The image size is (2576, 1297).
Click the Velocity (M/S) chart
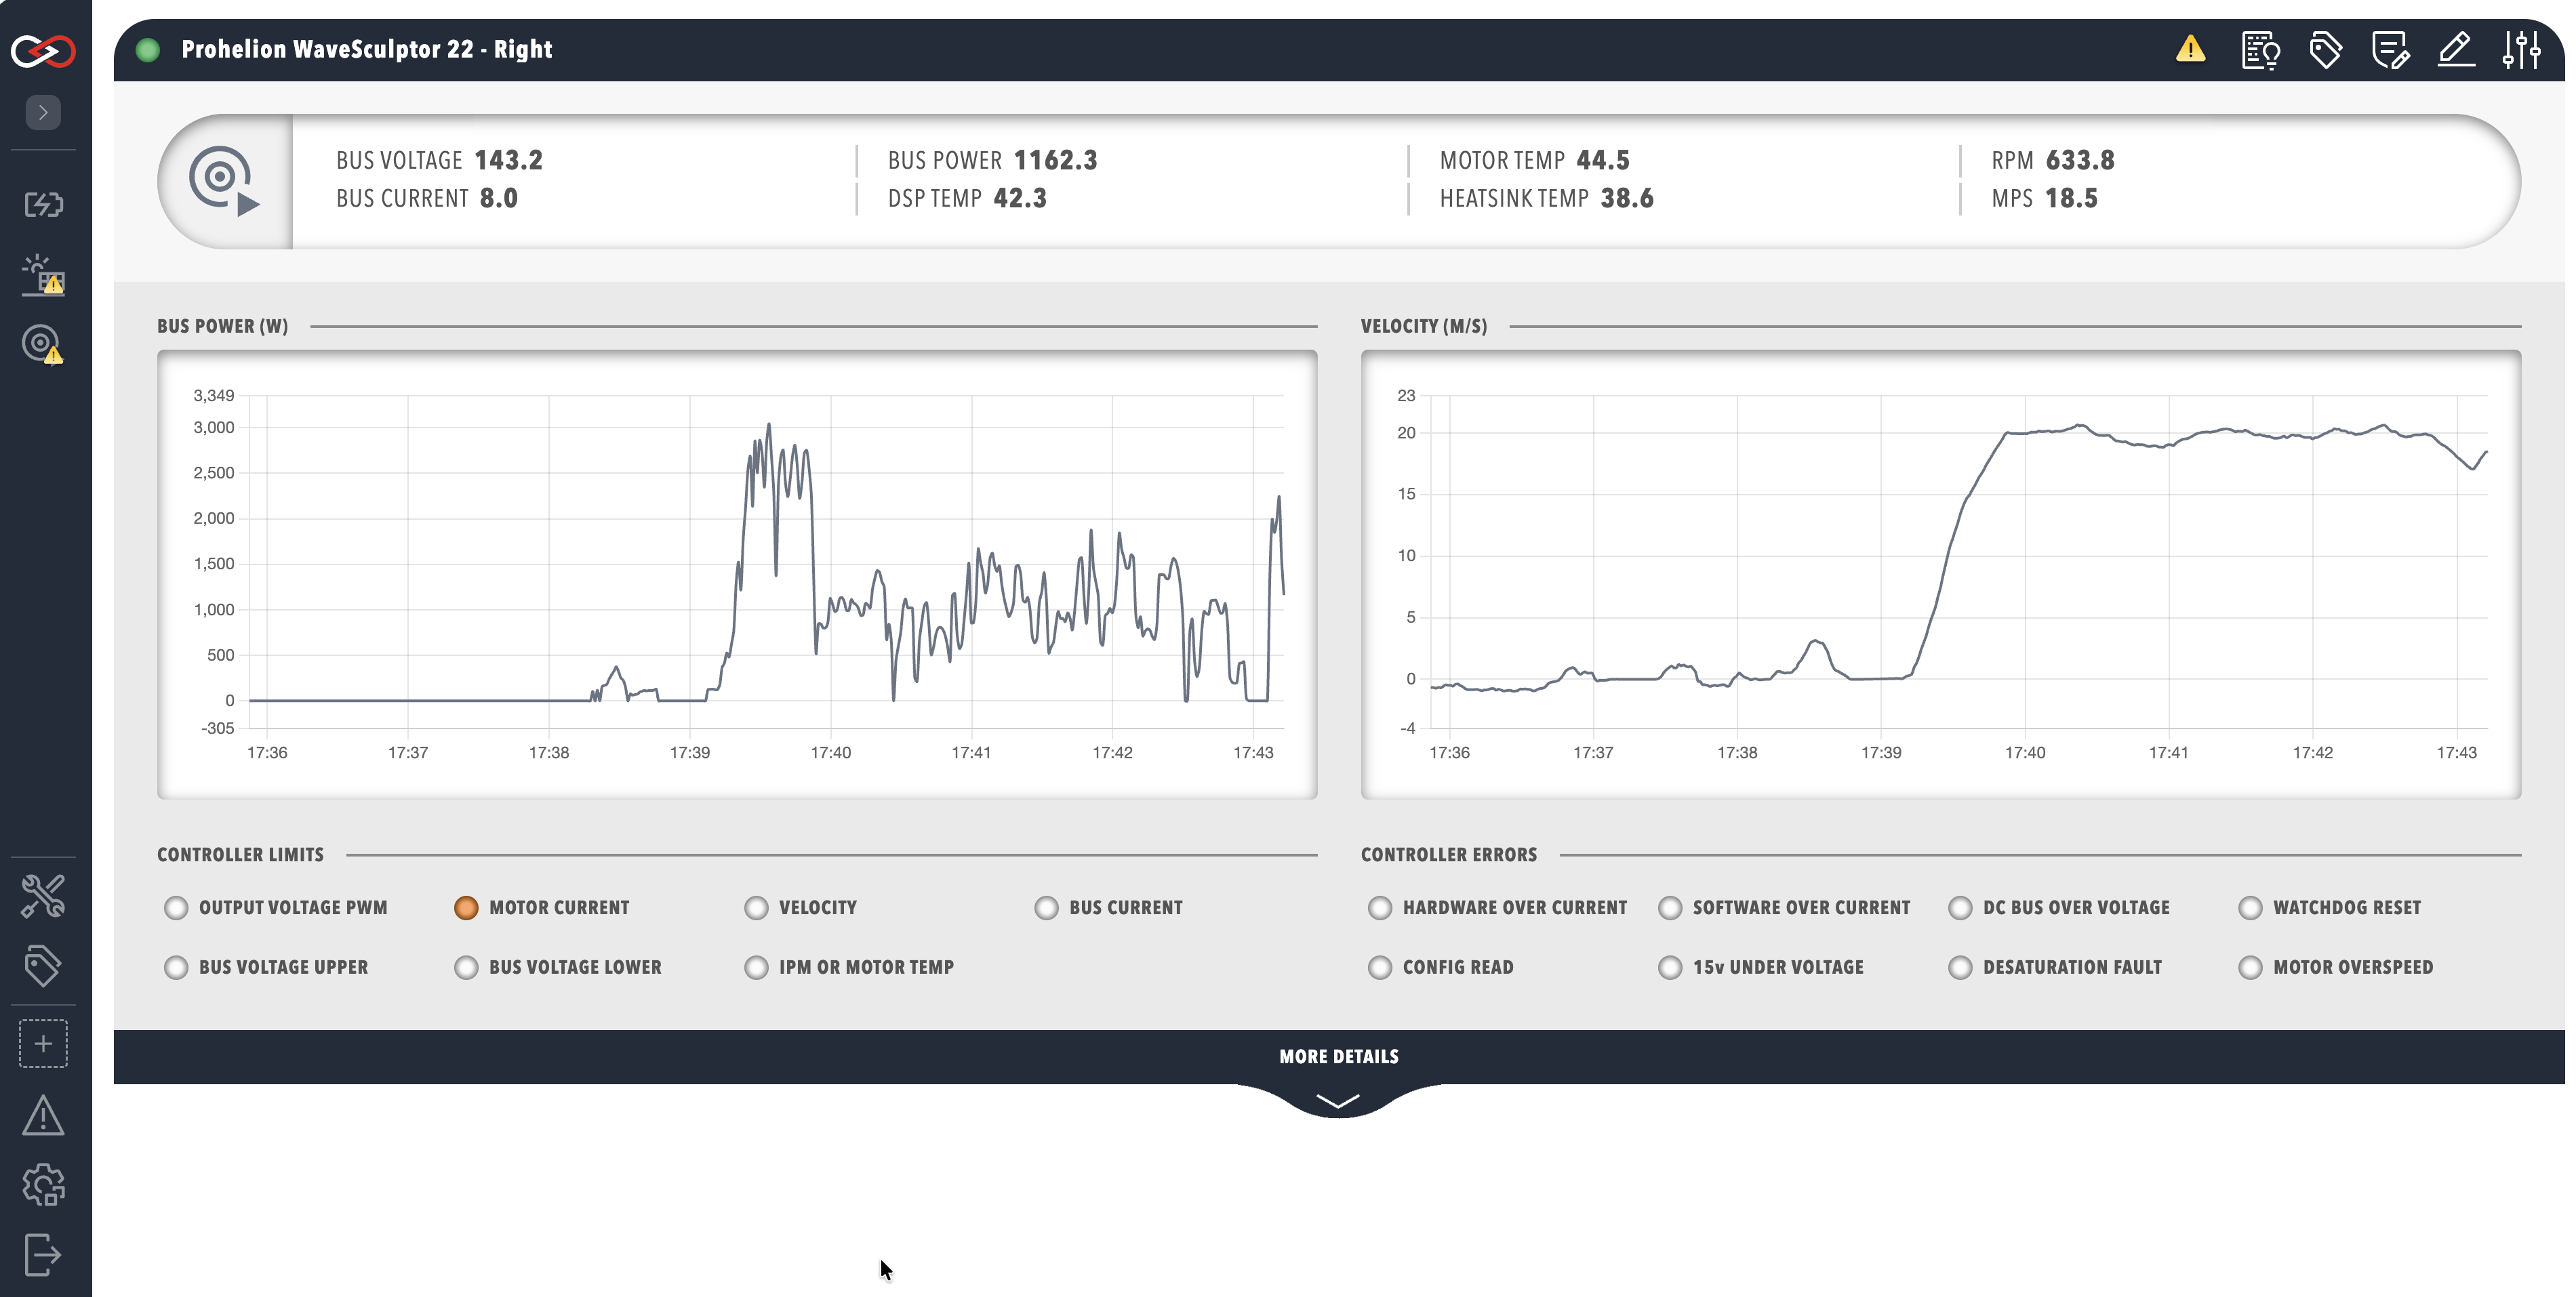tap(1941, 574)
